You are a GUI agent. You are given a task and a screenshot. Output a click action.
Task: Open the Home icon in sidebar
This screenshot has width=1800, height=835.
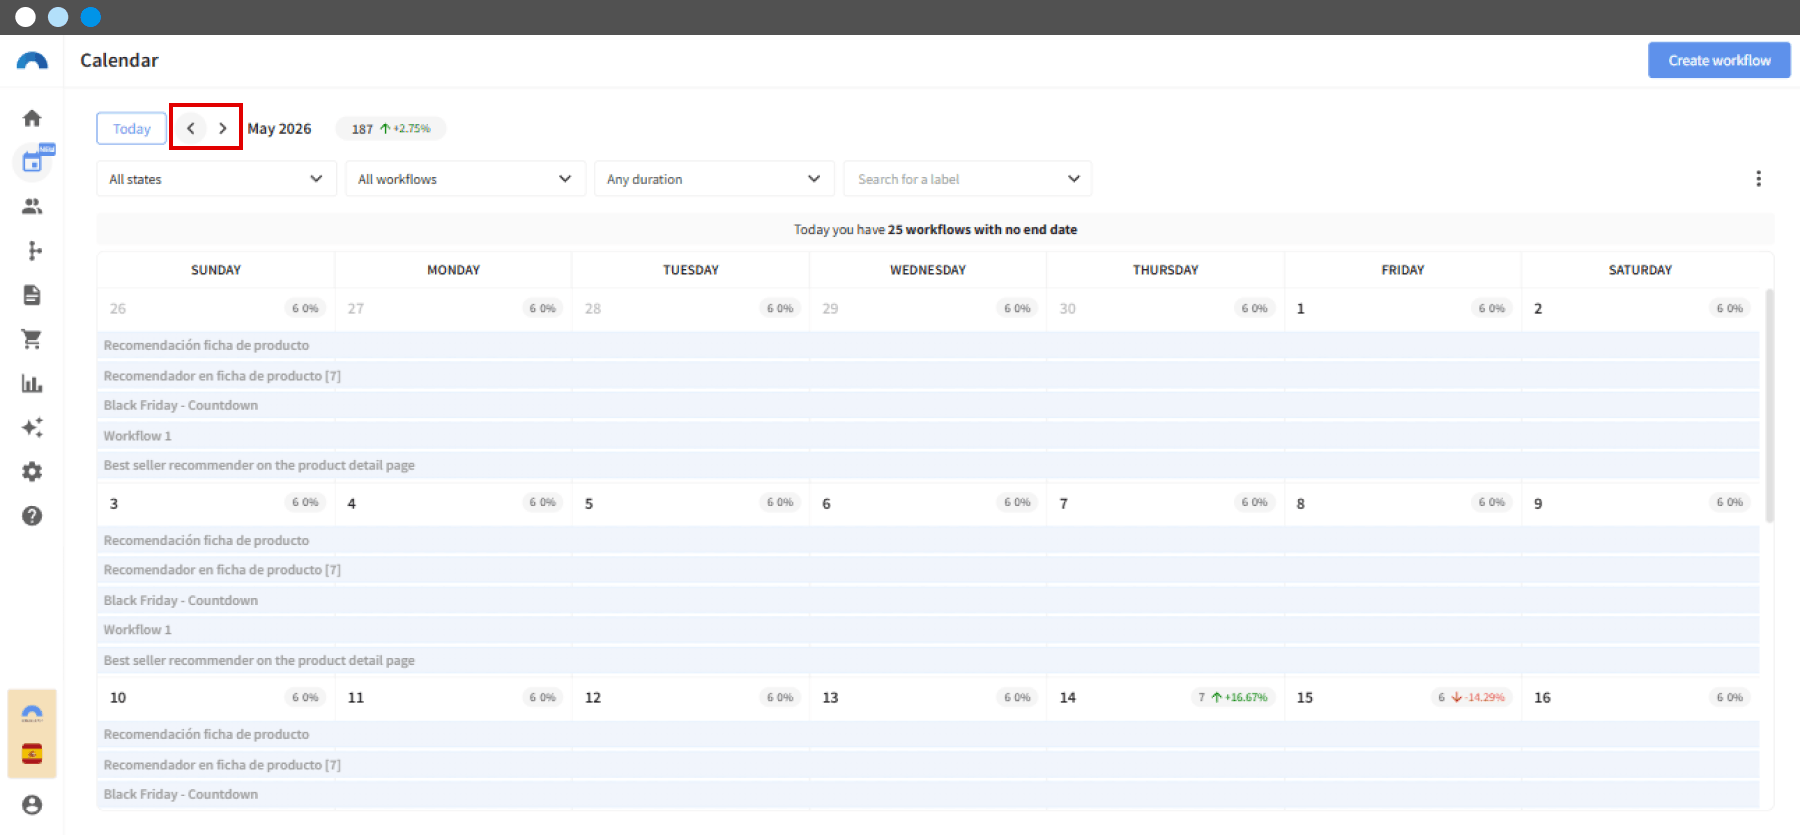(32, 118)
